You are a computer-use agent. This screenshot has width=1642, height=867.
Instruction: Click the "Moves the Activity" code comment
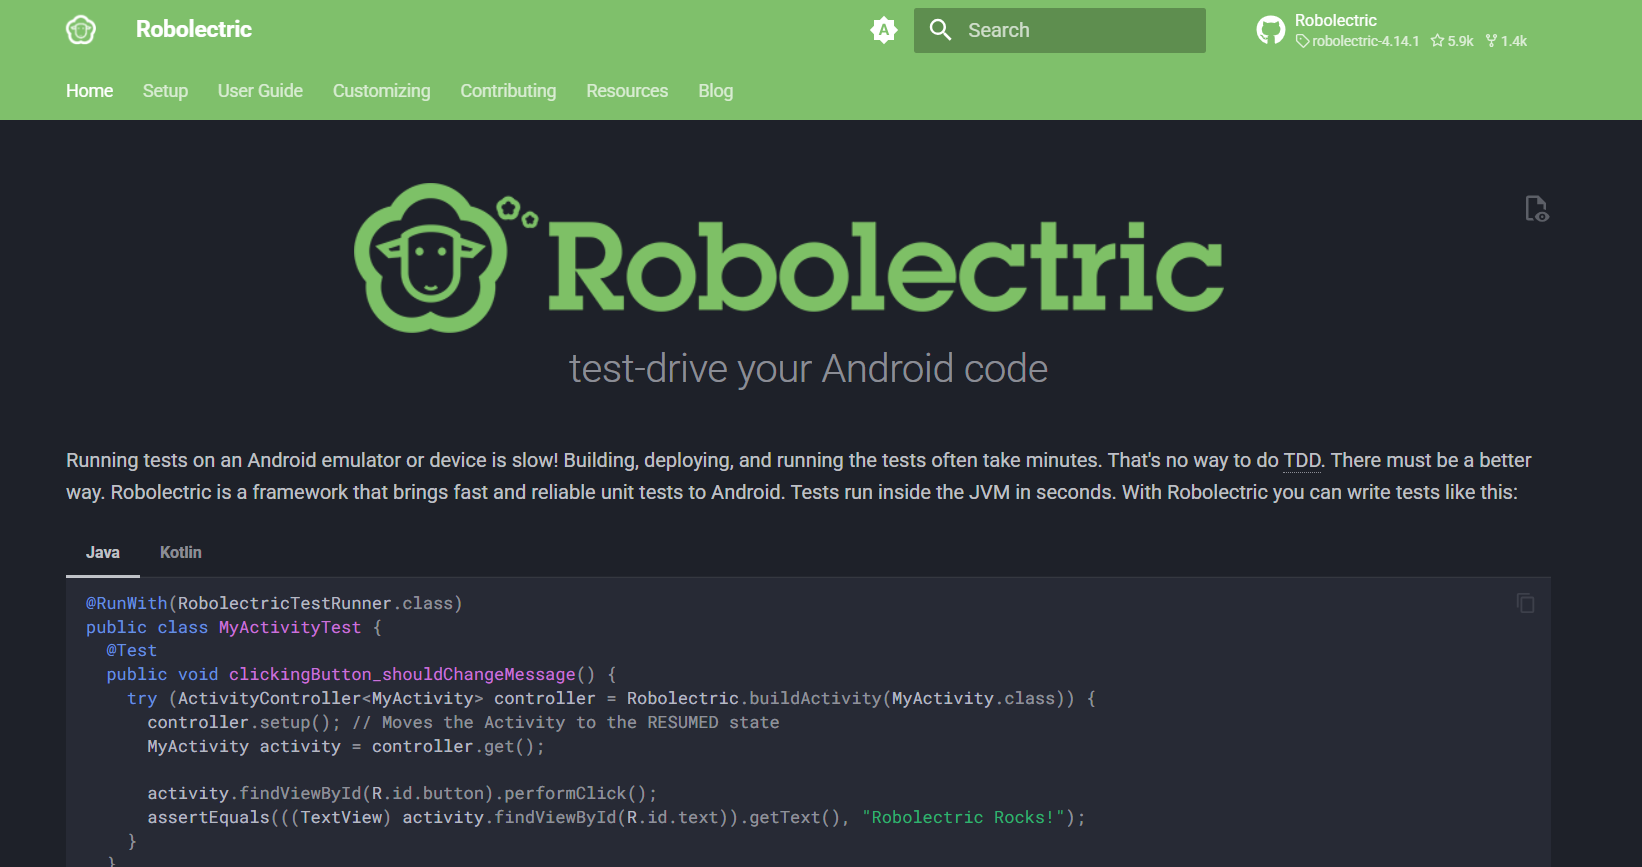[566, 722]
